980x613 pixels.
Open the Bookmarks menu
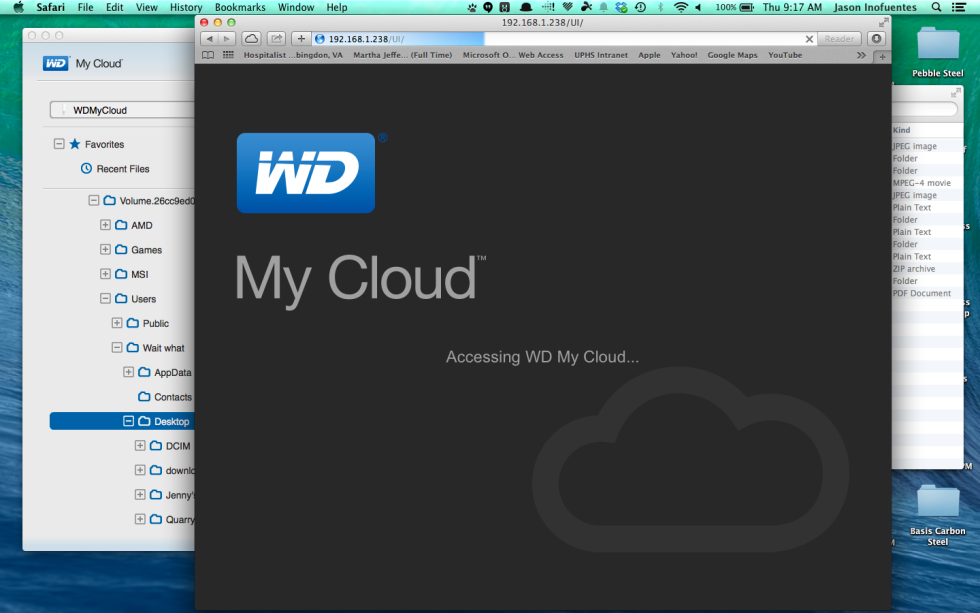pyautogui.click(x=240, y=7)
